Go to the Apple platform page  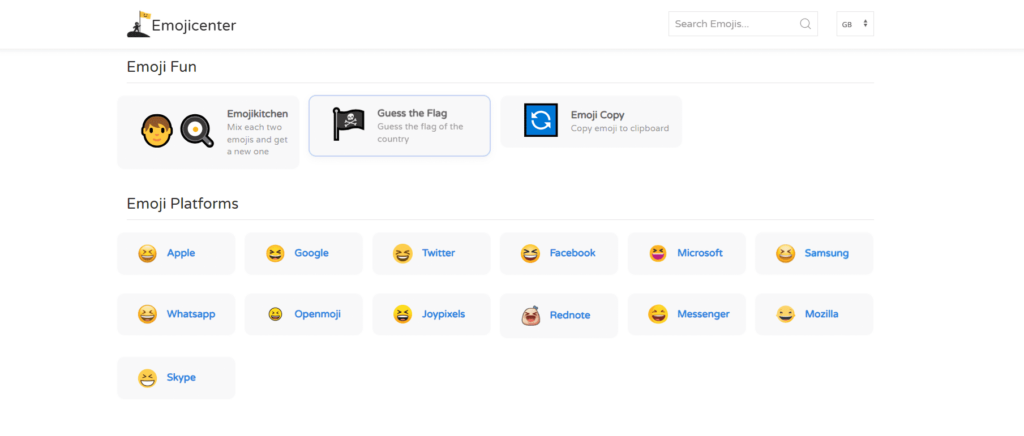[x=181, y=253]
